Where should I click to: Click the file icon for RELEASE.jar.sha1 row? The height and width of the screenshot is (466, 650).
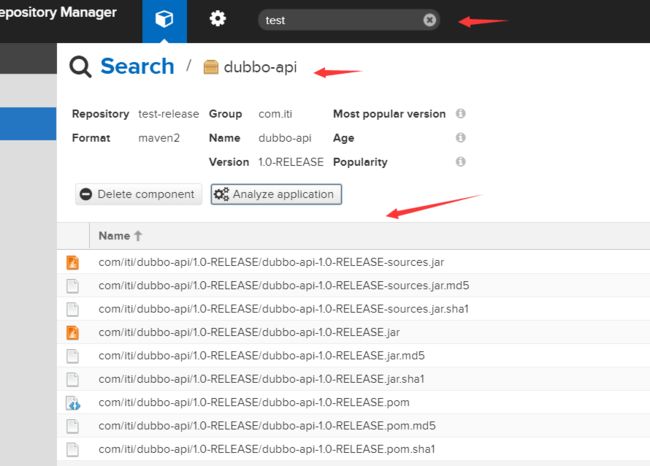(73, 379)
